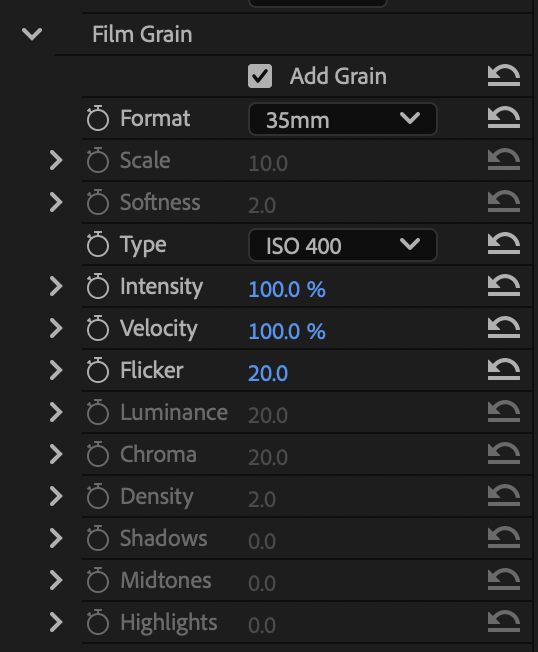Reset the Scale parameter

click(503, 160)
